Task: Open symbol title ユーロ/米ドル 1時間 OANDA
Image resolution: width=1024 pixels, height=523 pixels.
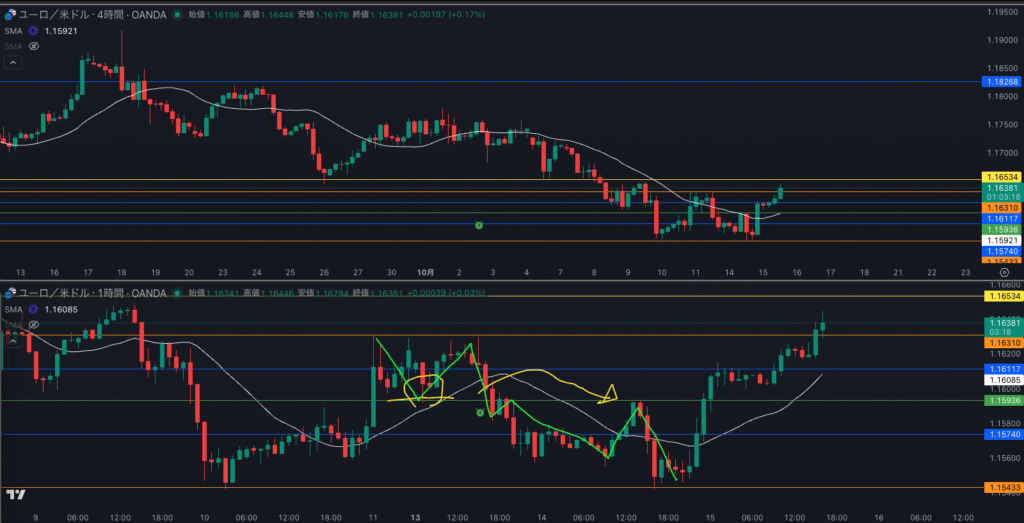Action: coord(90,292)
